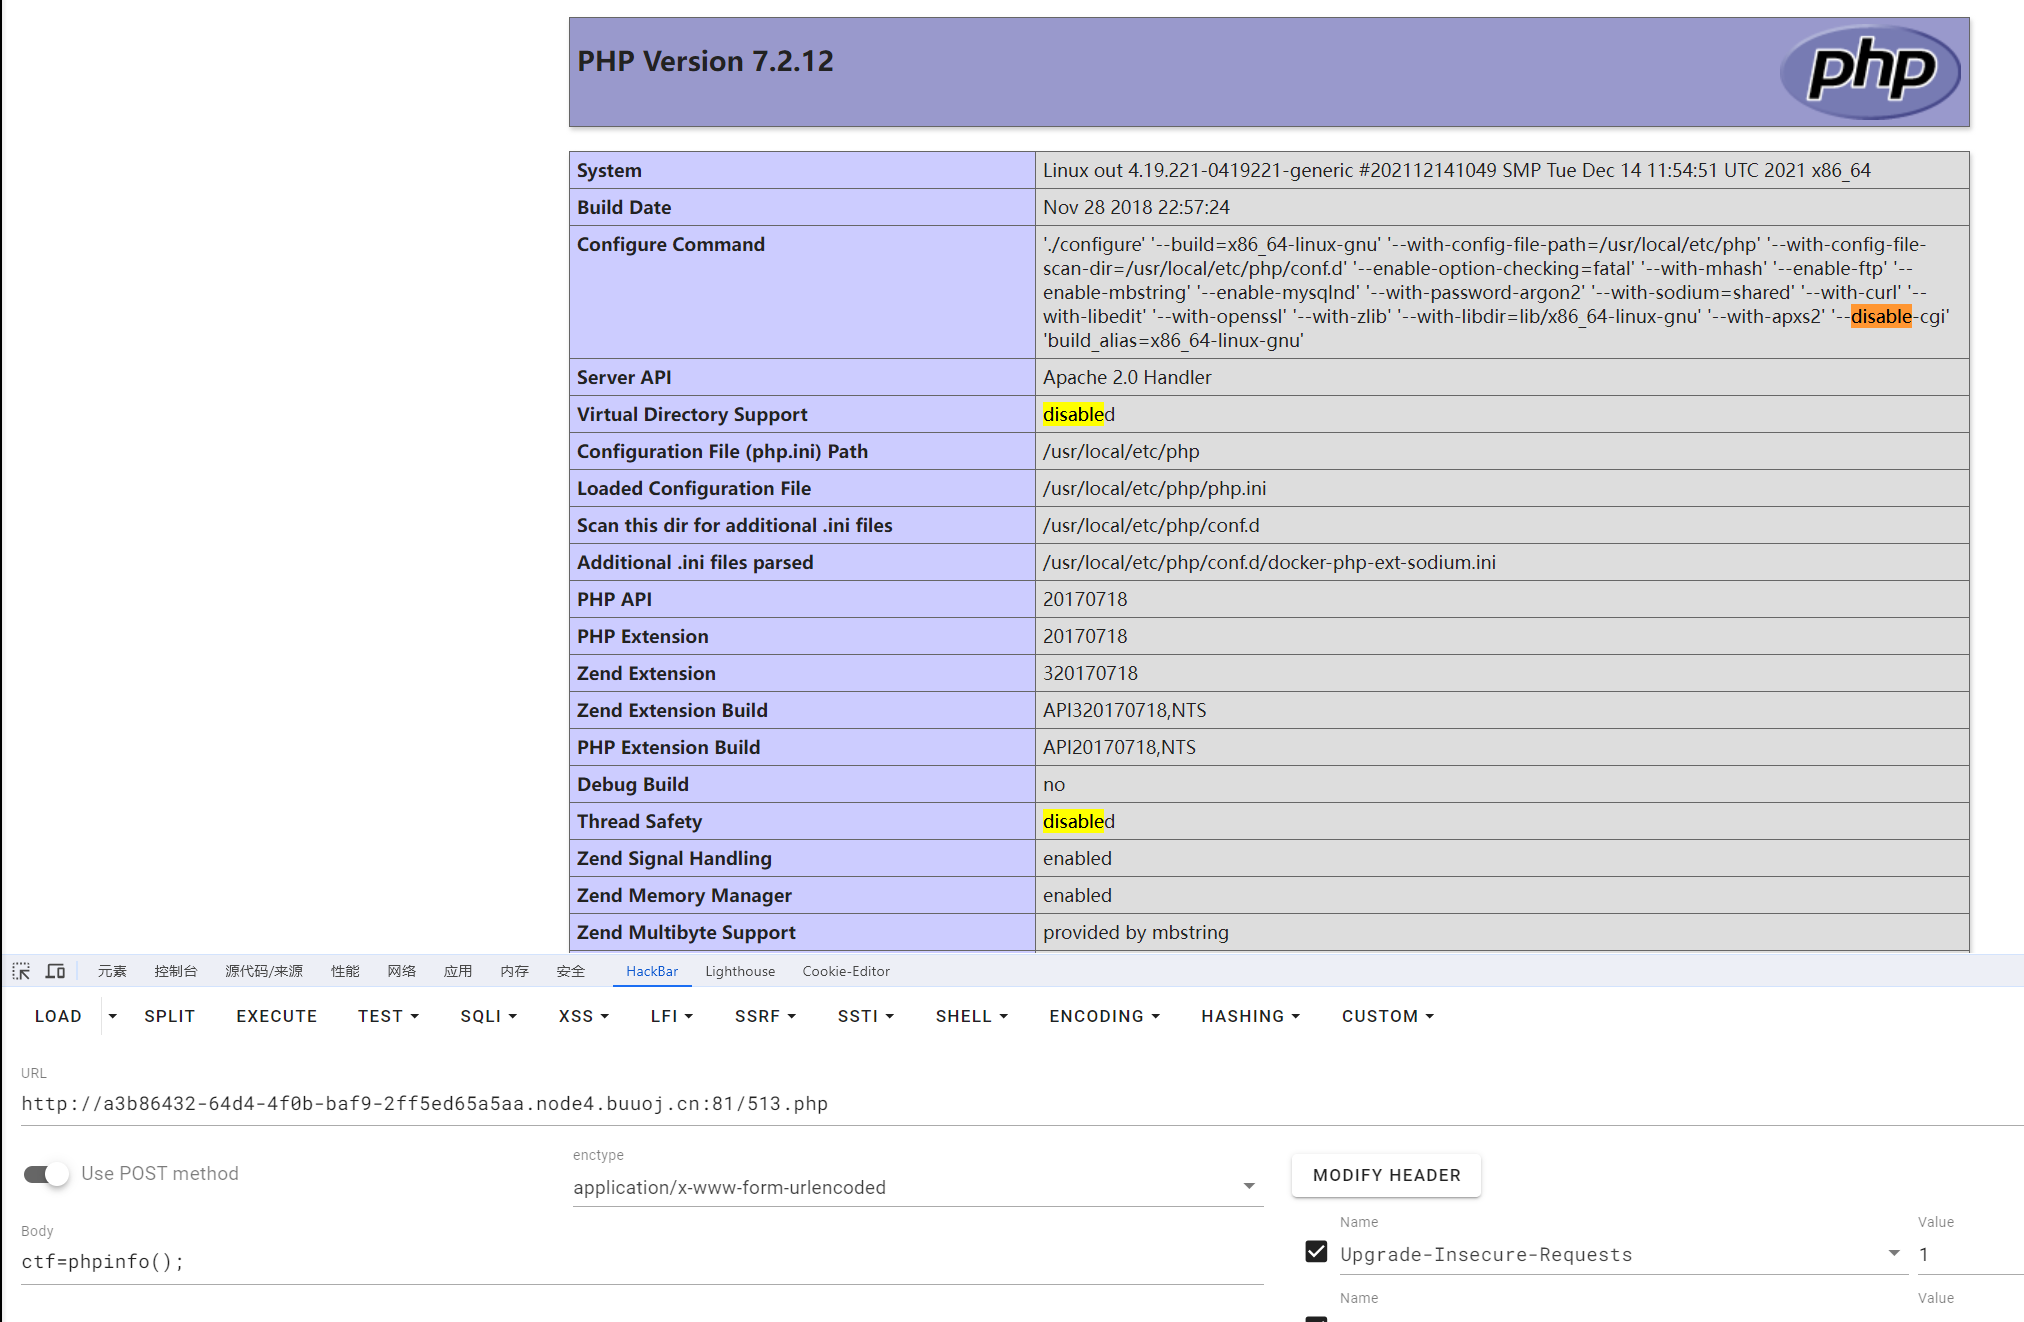Screen dimensions: 2024x1322
Task: Open the 安全 devtools tab
Action: click(571, 971)
